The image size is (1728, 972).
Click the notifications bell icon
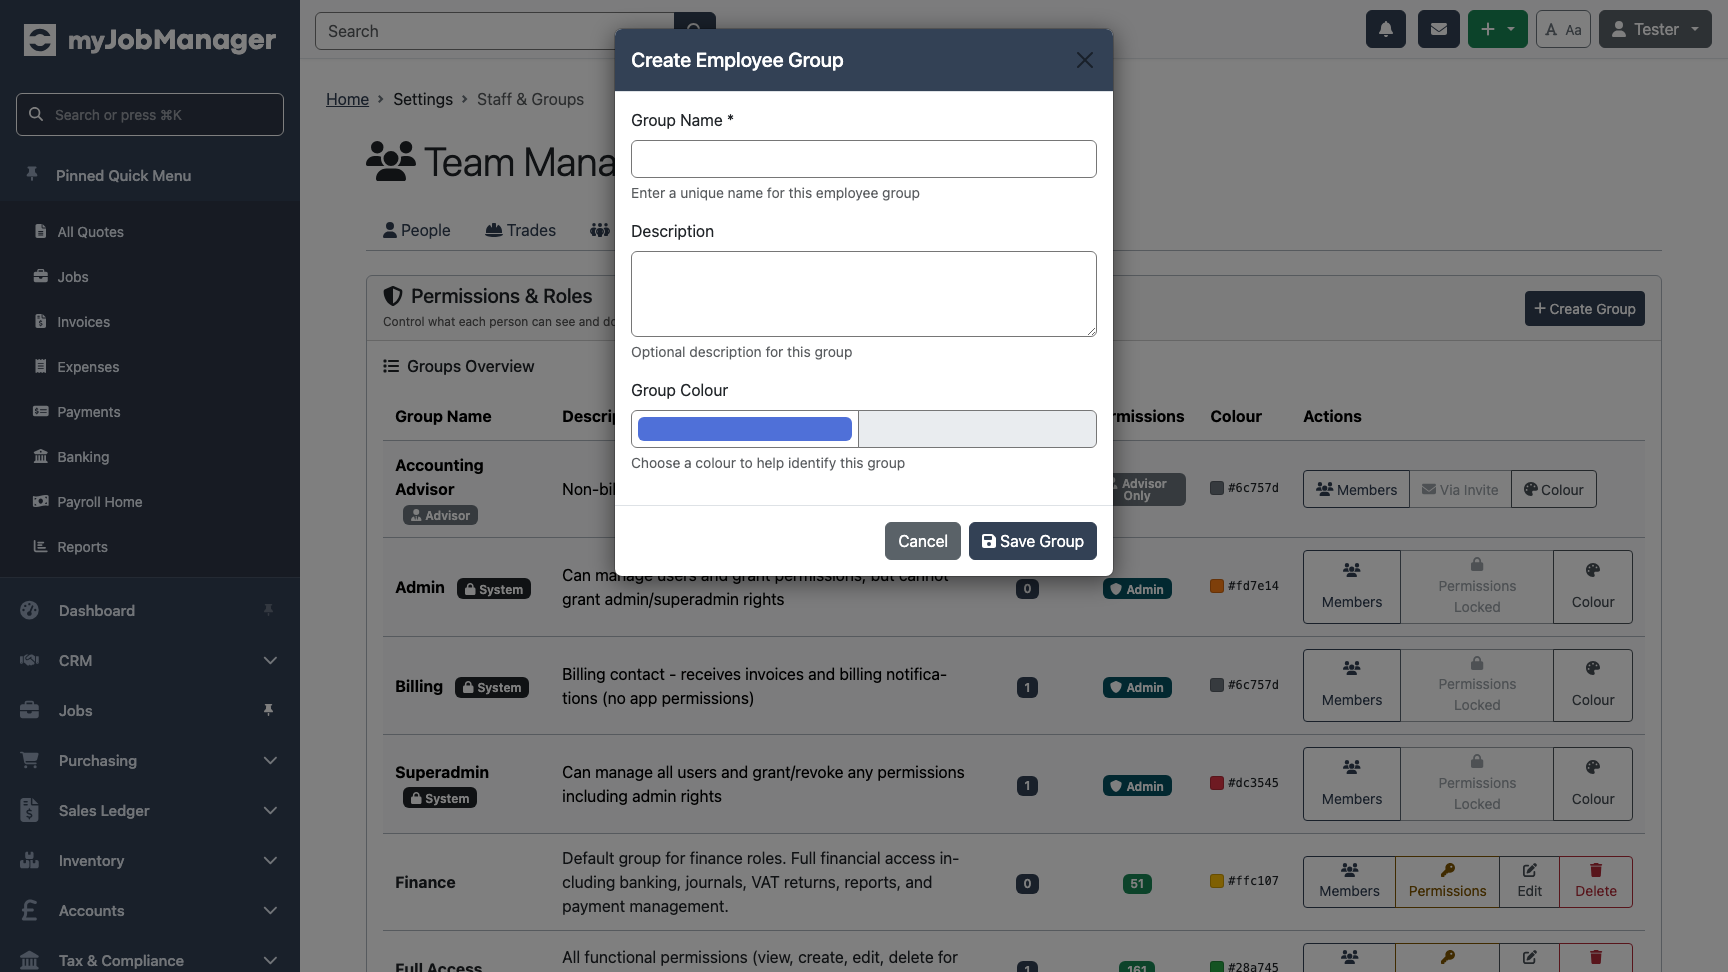1386,29
